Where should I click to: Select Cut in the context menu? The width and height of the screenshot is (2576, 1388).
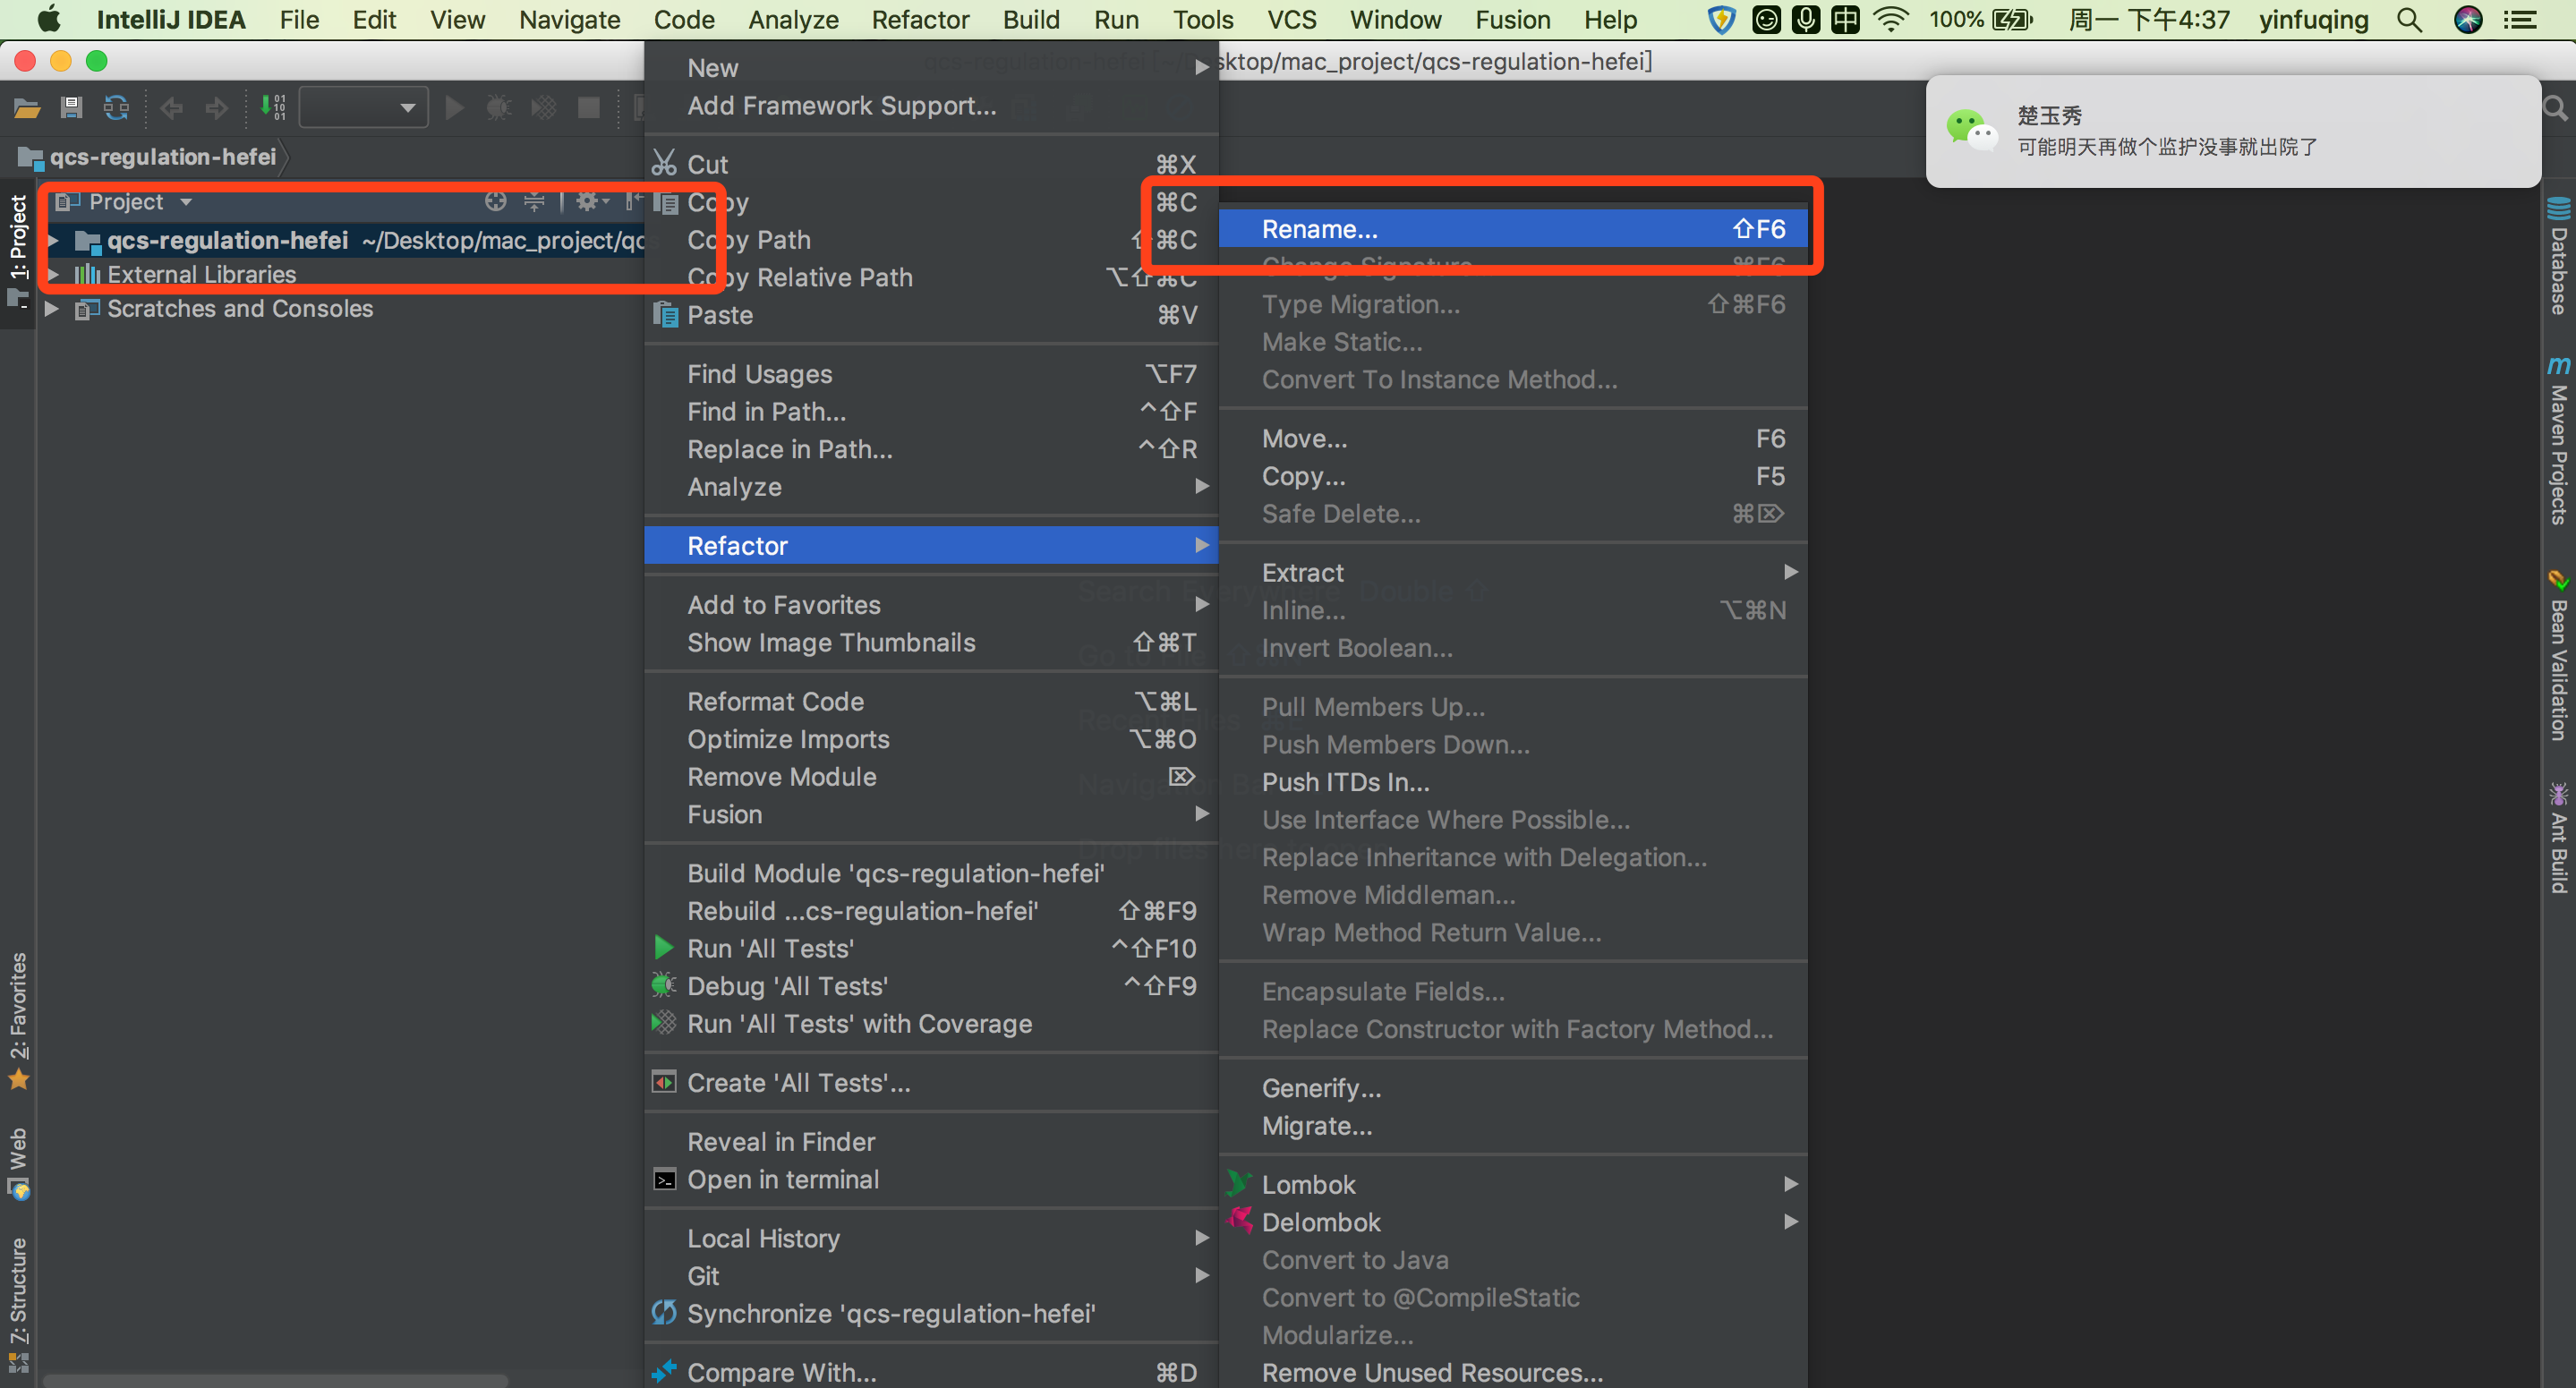click(x=931, y=165)
